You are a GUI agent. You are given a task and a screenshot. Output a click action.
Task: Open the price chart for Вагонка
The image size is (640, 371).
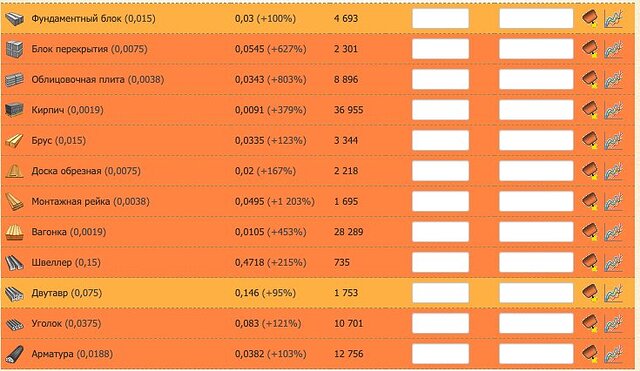click(x=613, y=232)
